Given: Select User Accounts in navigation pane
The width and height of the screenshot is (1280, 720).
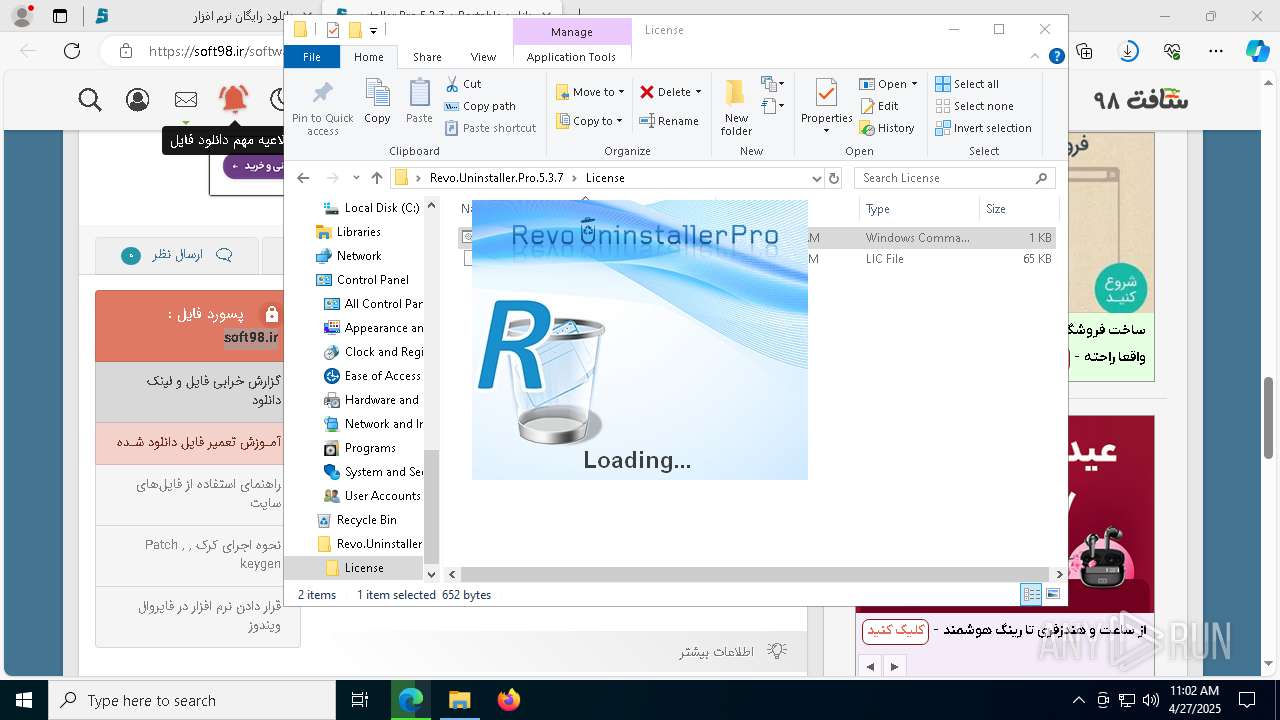Looking at the screenshot, I should coord(382,496).
